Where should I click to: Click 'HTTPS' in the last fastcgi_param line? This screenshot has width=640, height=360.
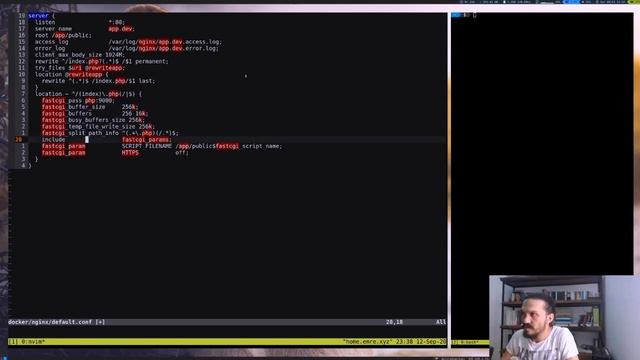pyautogui.click(x=130, y=153)
